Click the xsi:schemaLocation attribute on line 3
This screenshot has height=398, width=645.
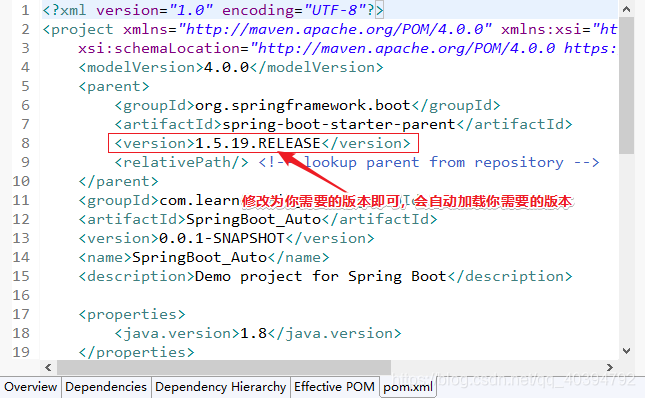348,49
